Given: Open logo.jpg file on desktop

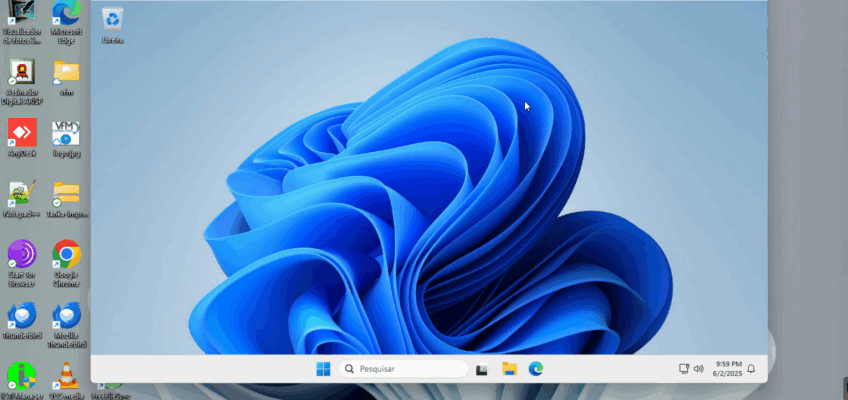Looking at the screenshot, I should click(x=66, y=138).
